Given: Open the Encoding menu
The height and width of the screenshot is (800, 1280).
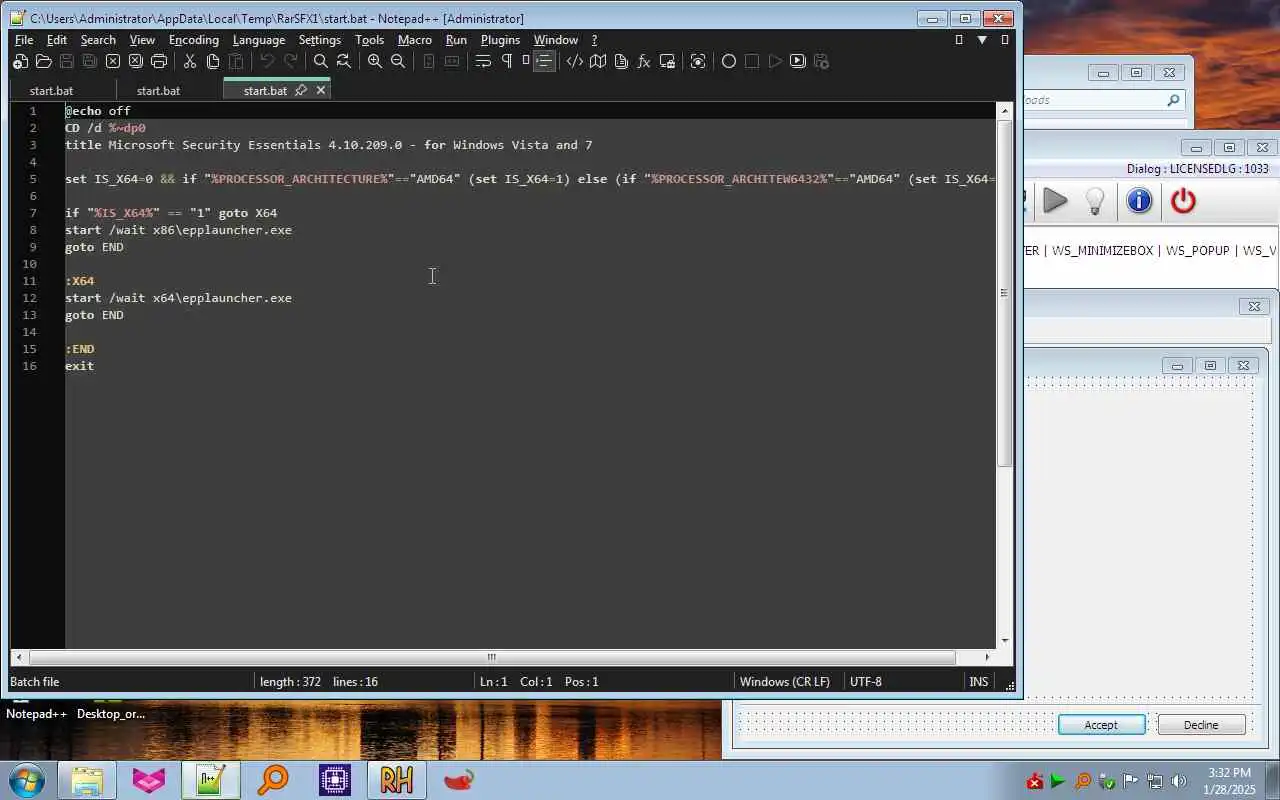Looking at the screenshot, I should pos(194,40).
